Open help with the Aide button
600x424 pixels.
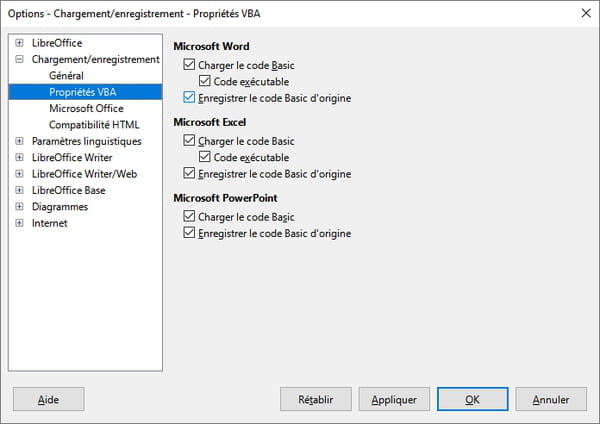[49, 399]
